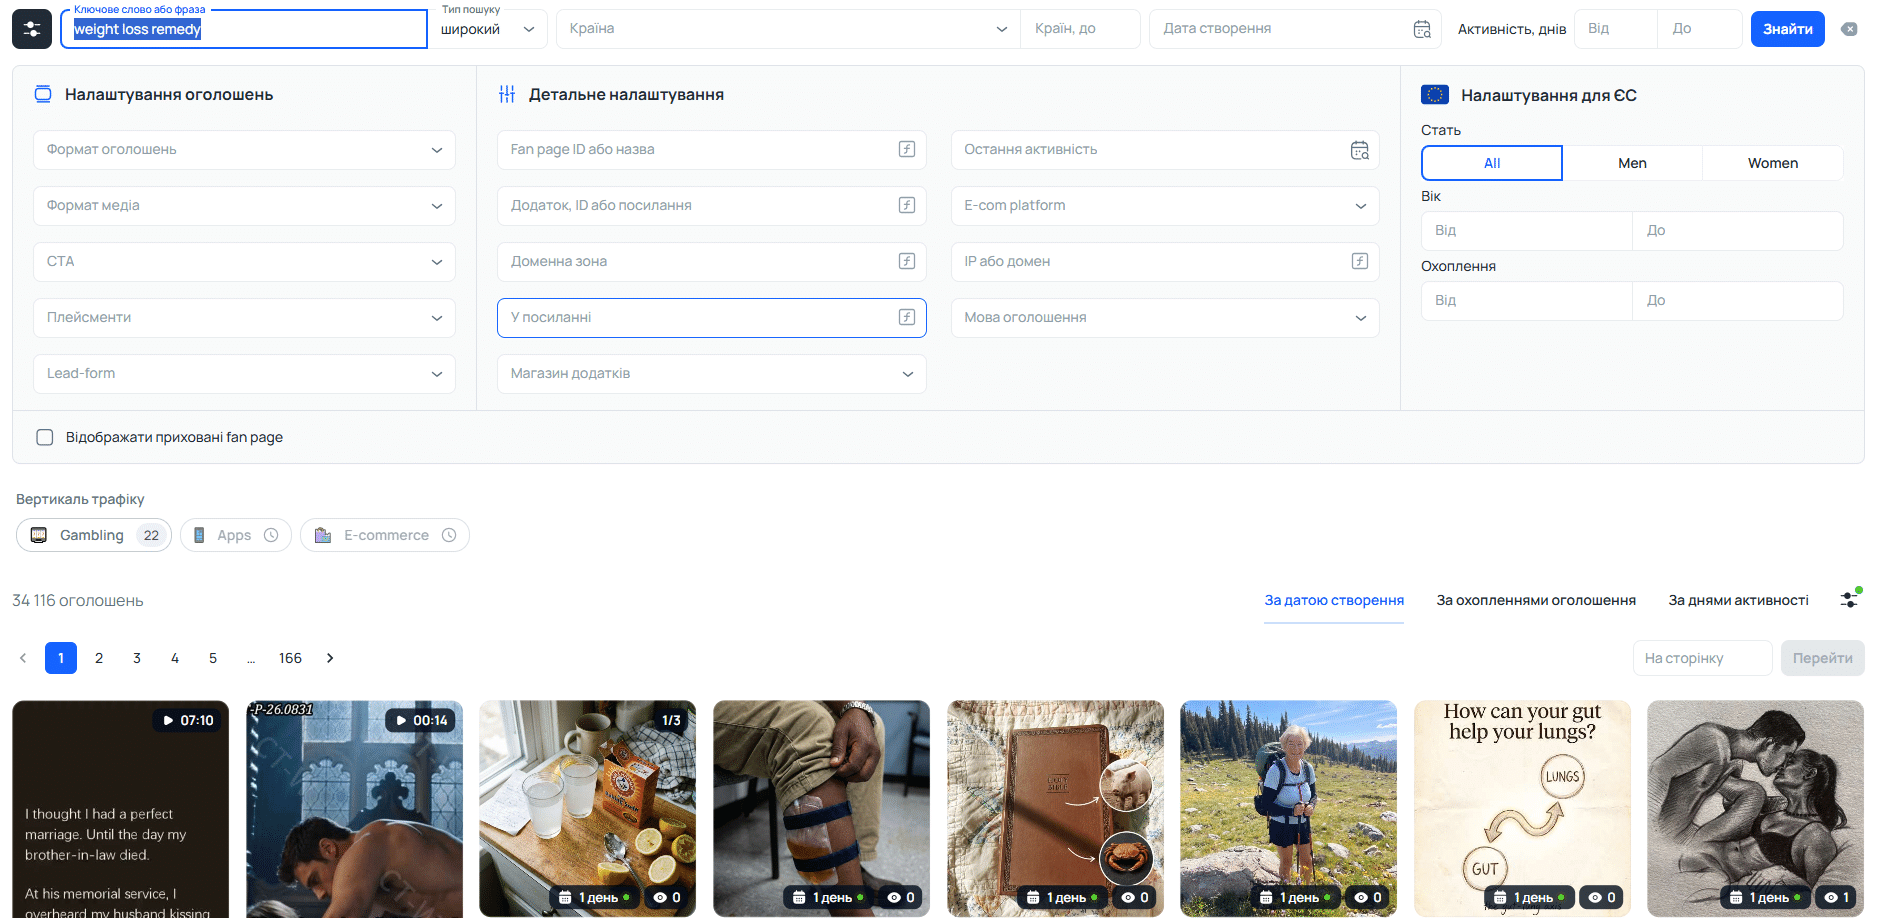Select Women gender option

click(1772, 163)
